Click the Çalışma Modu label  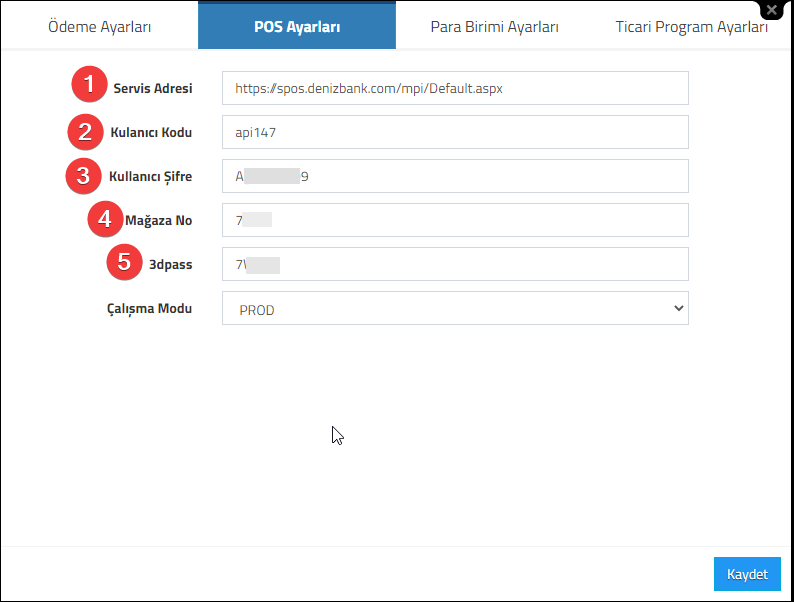[x=149, y=309]
